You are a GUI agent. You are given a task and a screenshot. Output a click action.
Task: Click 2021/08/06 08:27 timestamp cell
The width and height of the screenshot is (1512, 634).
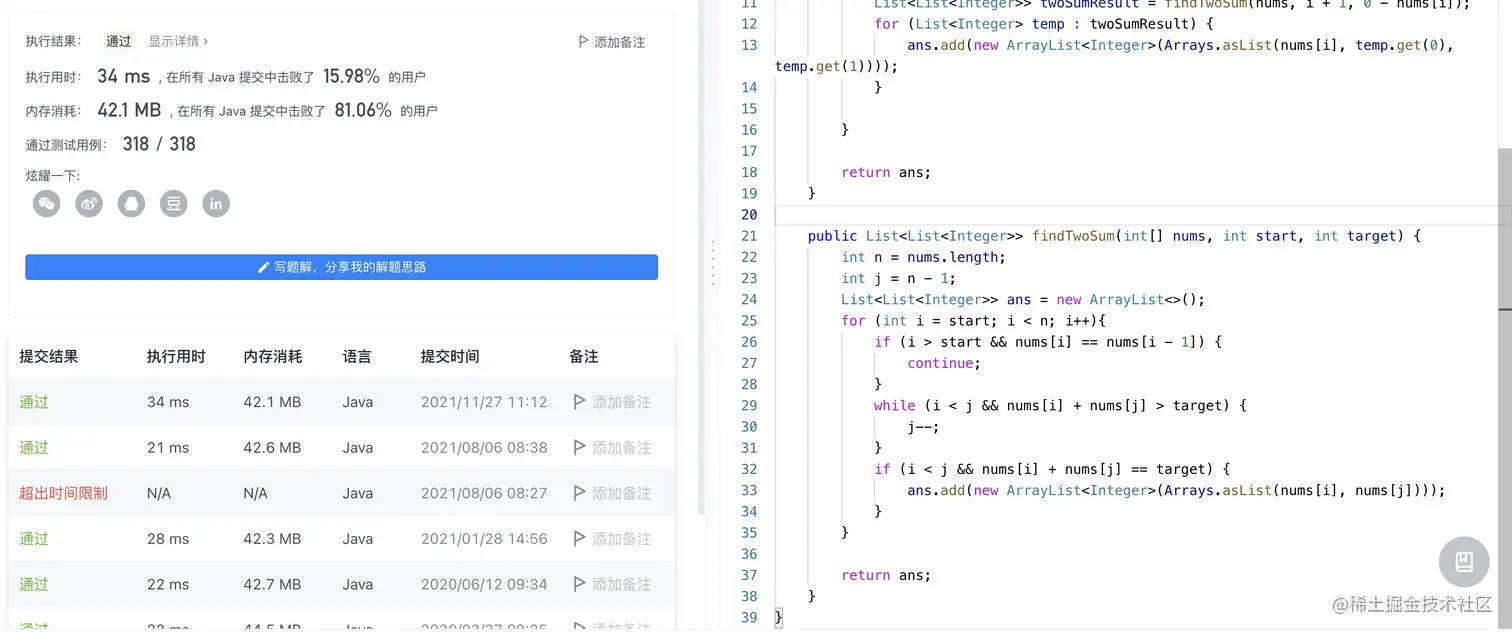(484, 493)
